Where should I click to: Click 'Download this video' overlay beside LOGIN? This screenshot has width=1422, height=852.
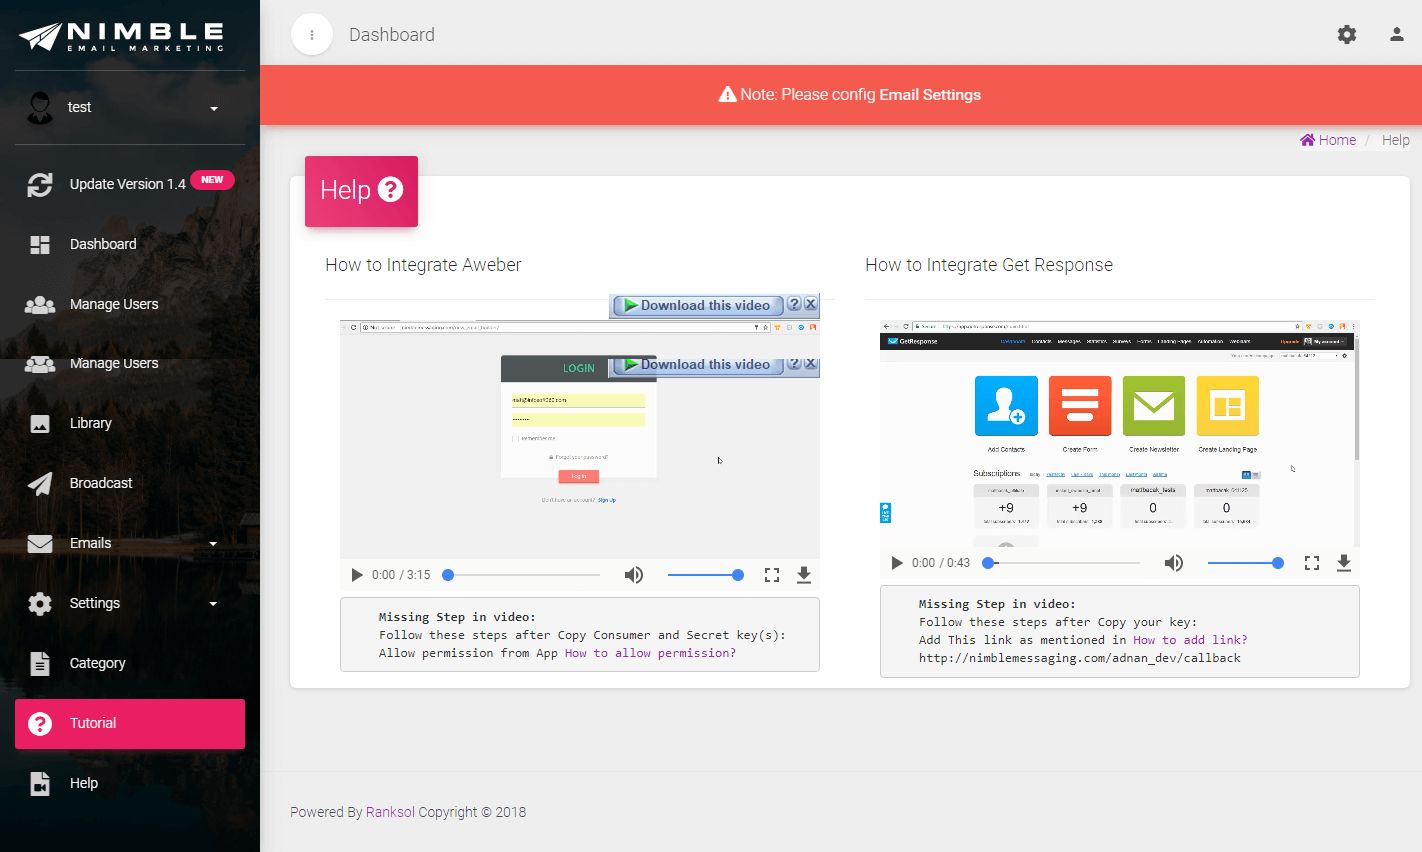(697, 365)
